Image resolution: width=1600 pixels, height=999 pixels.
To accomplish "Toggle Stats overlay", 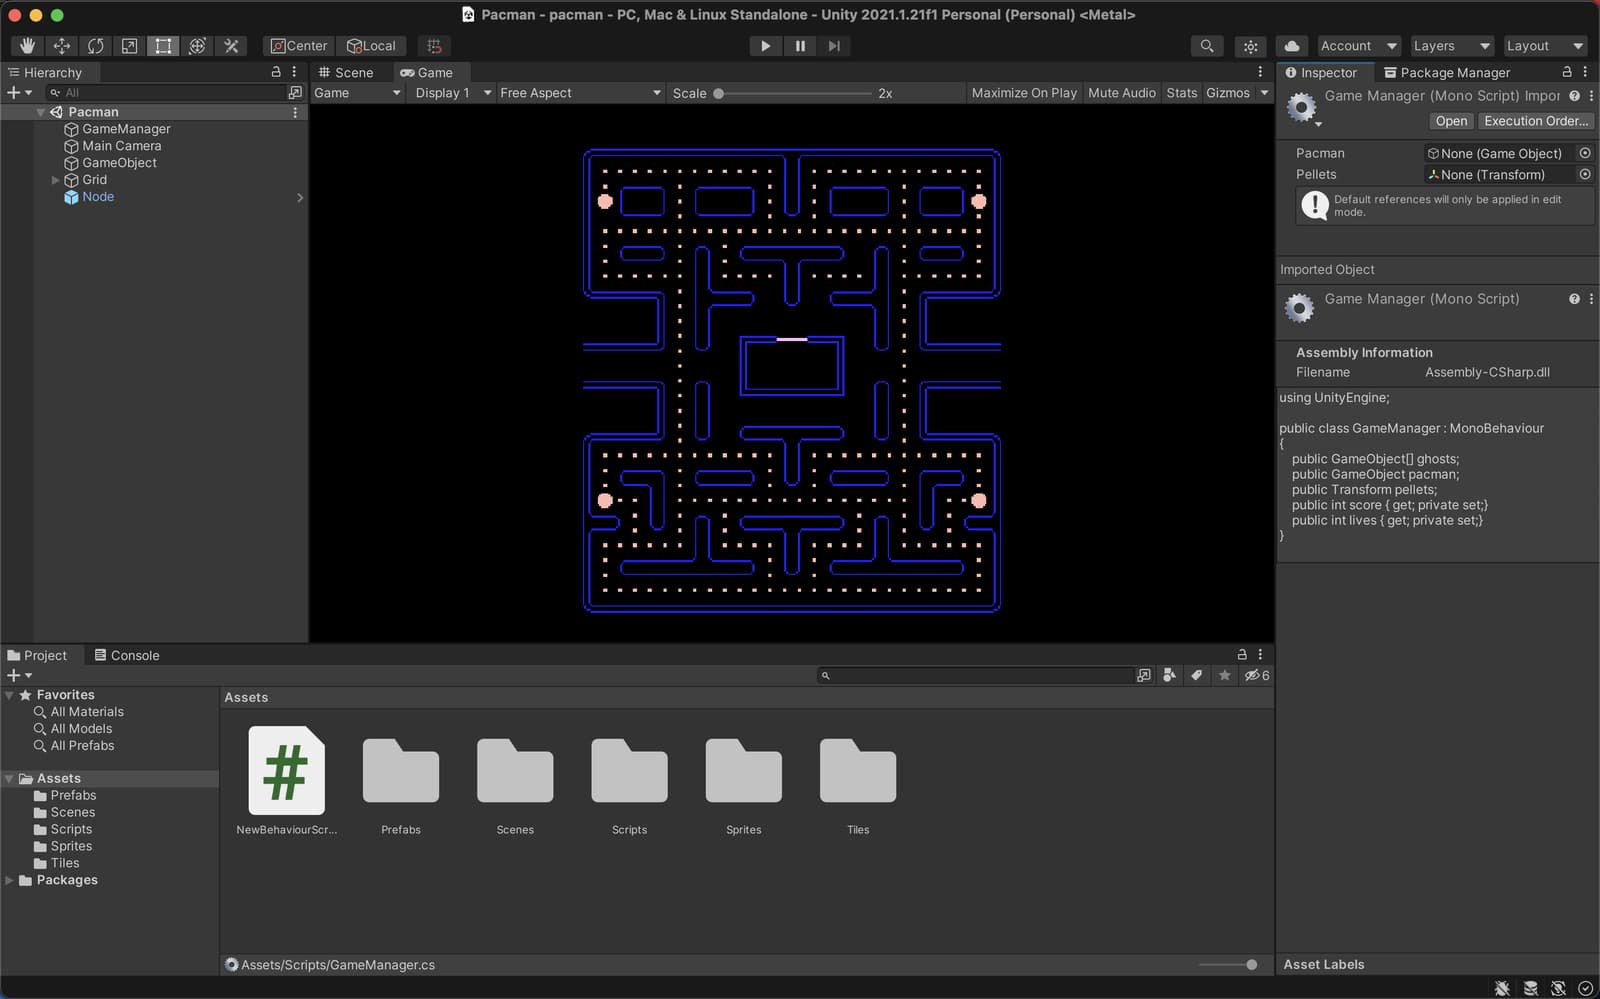I will (x=1181, y=93).
